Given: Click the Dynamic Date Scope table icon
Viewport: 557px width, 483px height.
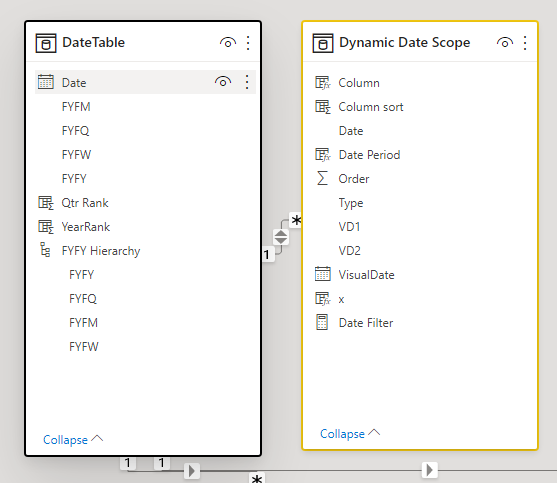Looking at the screenshot, I should pyautogui.click(x=323, y=43).
